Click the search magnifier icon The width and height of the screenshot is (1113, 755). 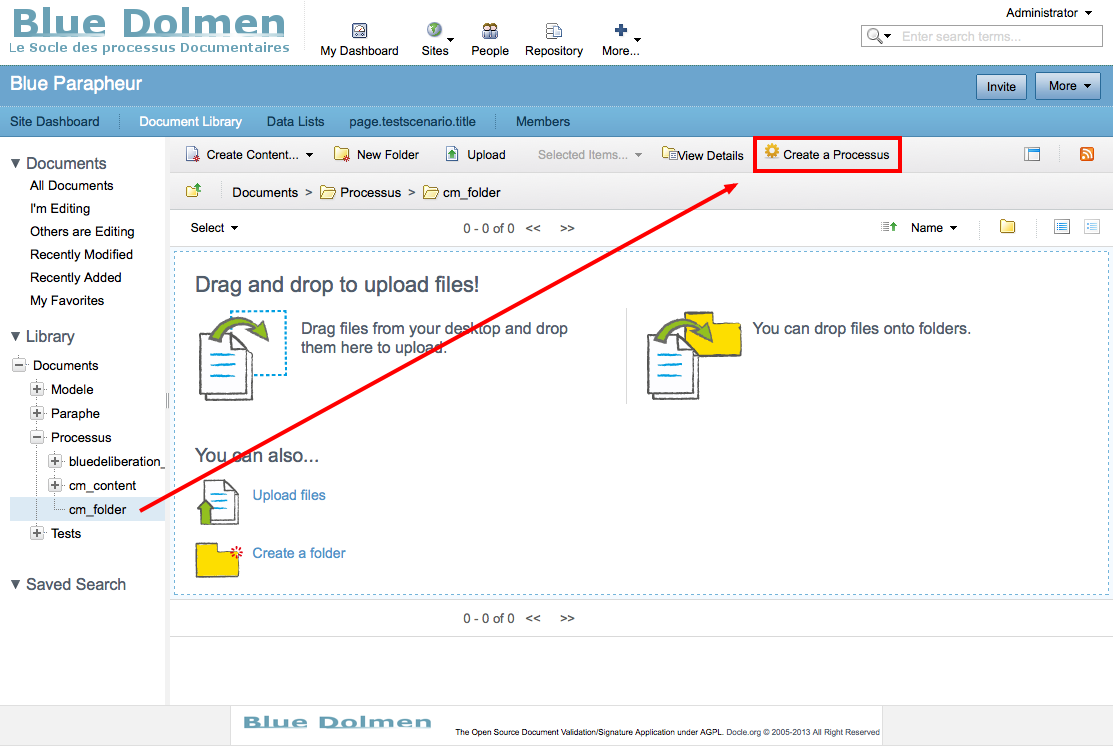click(x=874, y=35)
